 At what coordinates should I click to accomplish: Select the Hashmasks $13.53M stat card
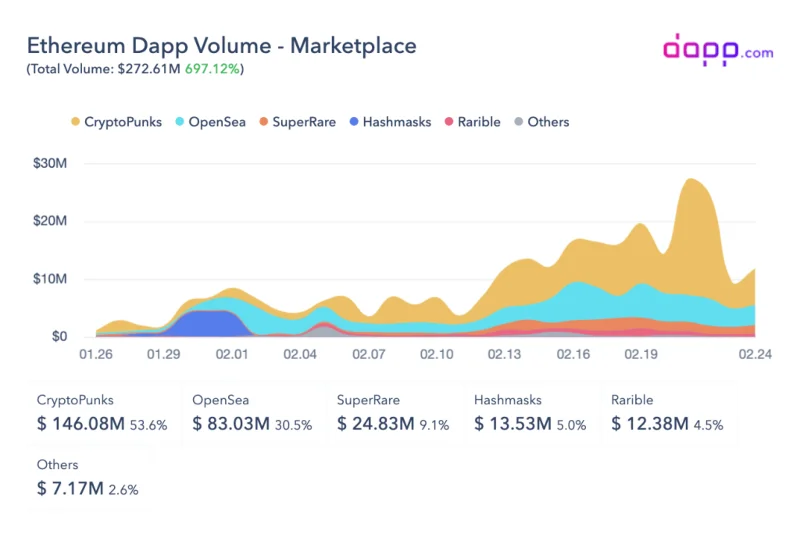click(x=531, y=414)
